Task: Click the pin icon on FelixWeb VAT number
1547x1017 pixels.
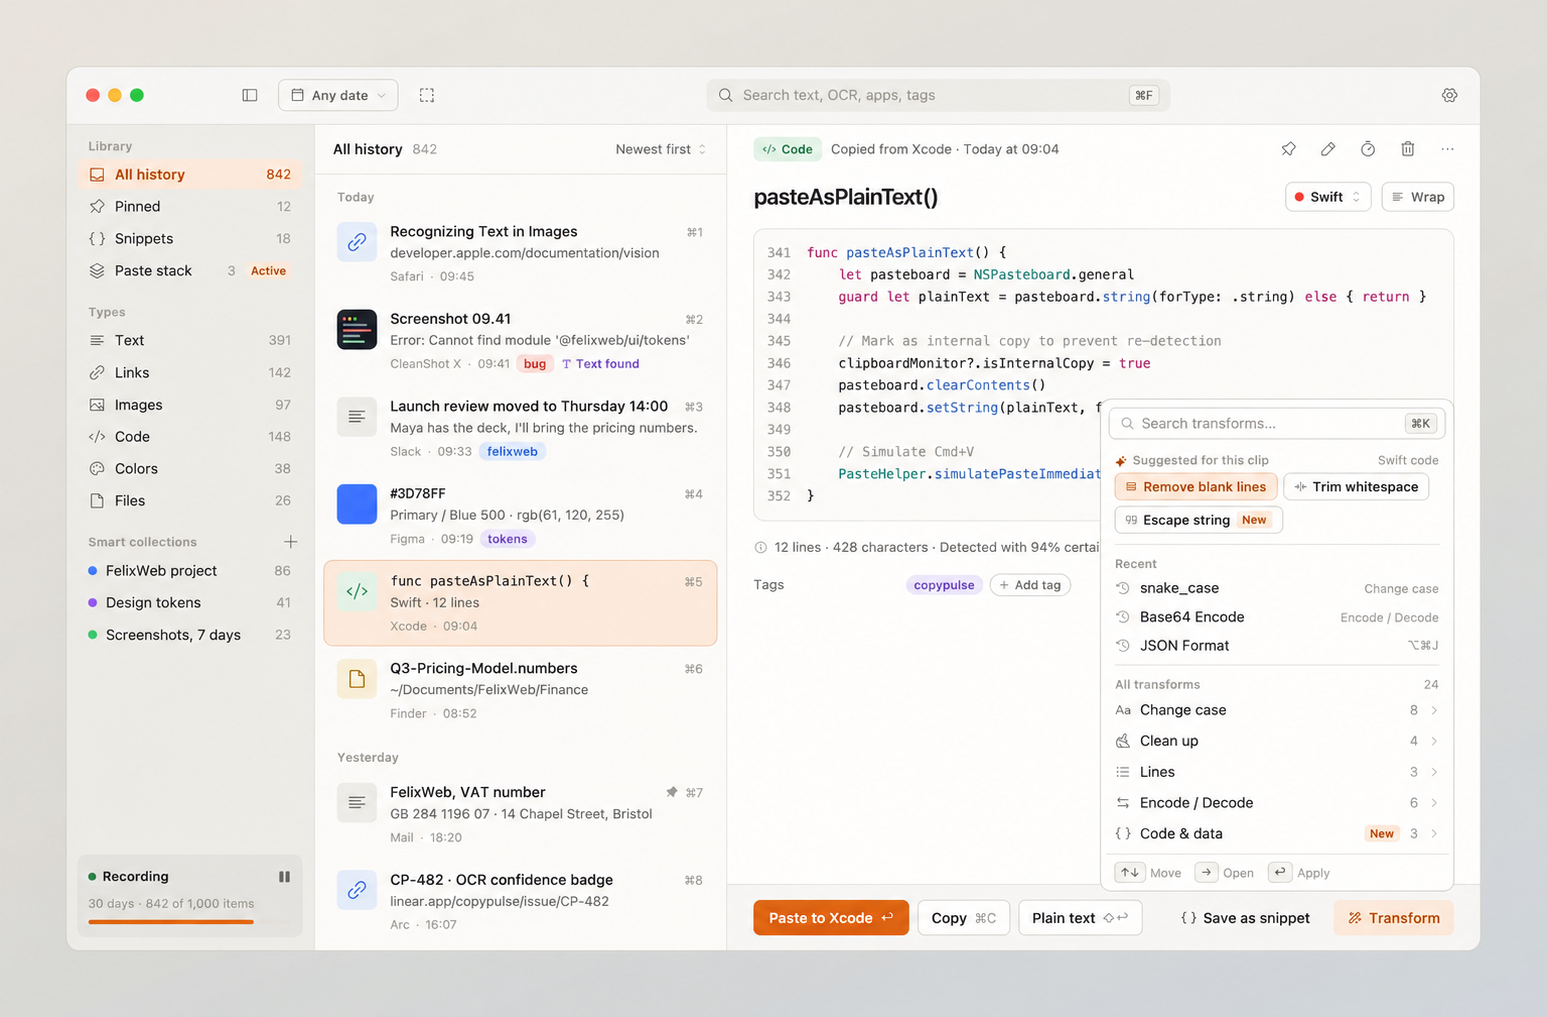Action: coord(672,792)
